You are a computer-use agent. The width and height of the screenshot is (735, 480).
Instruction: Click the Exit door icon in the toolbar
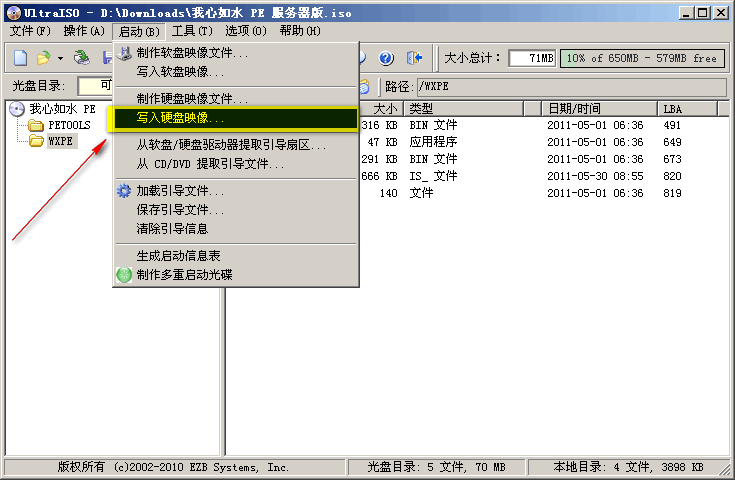(x=414, y=58)
